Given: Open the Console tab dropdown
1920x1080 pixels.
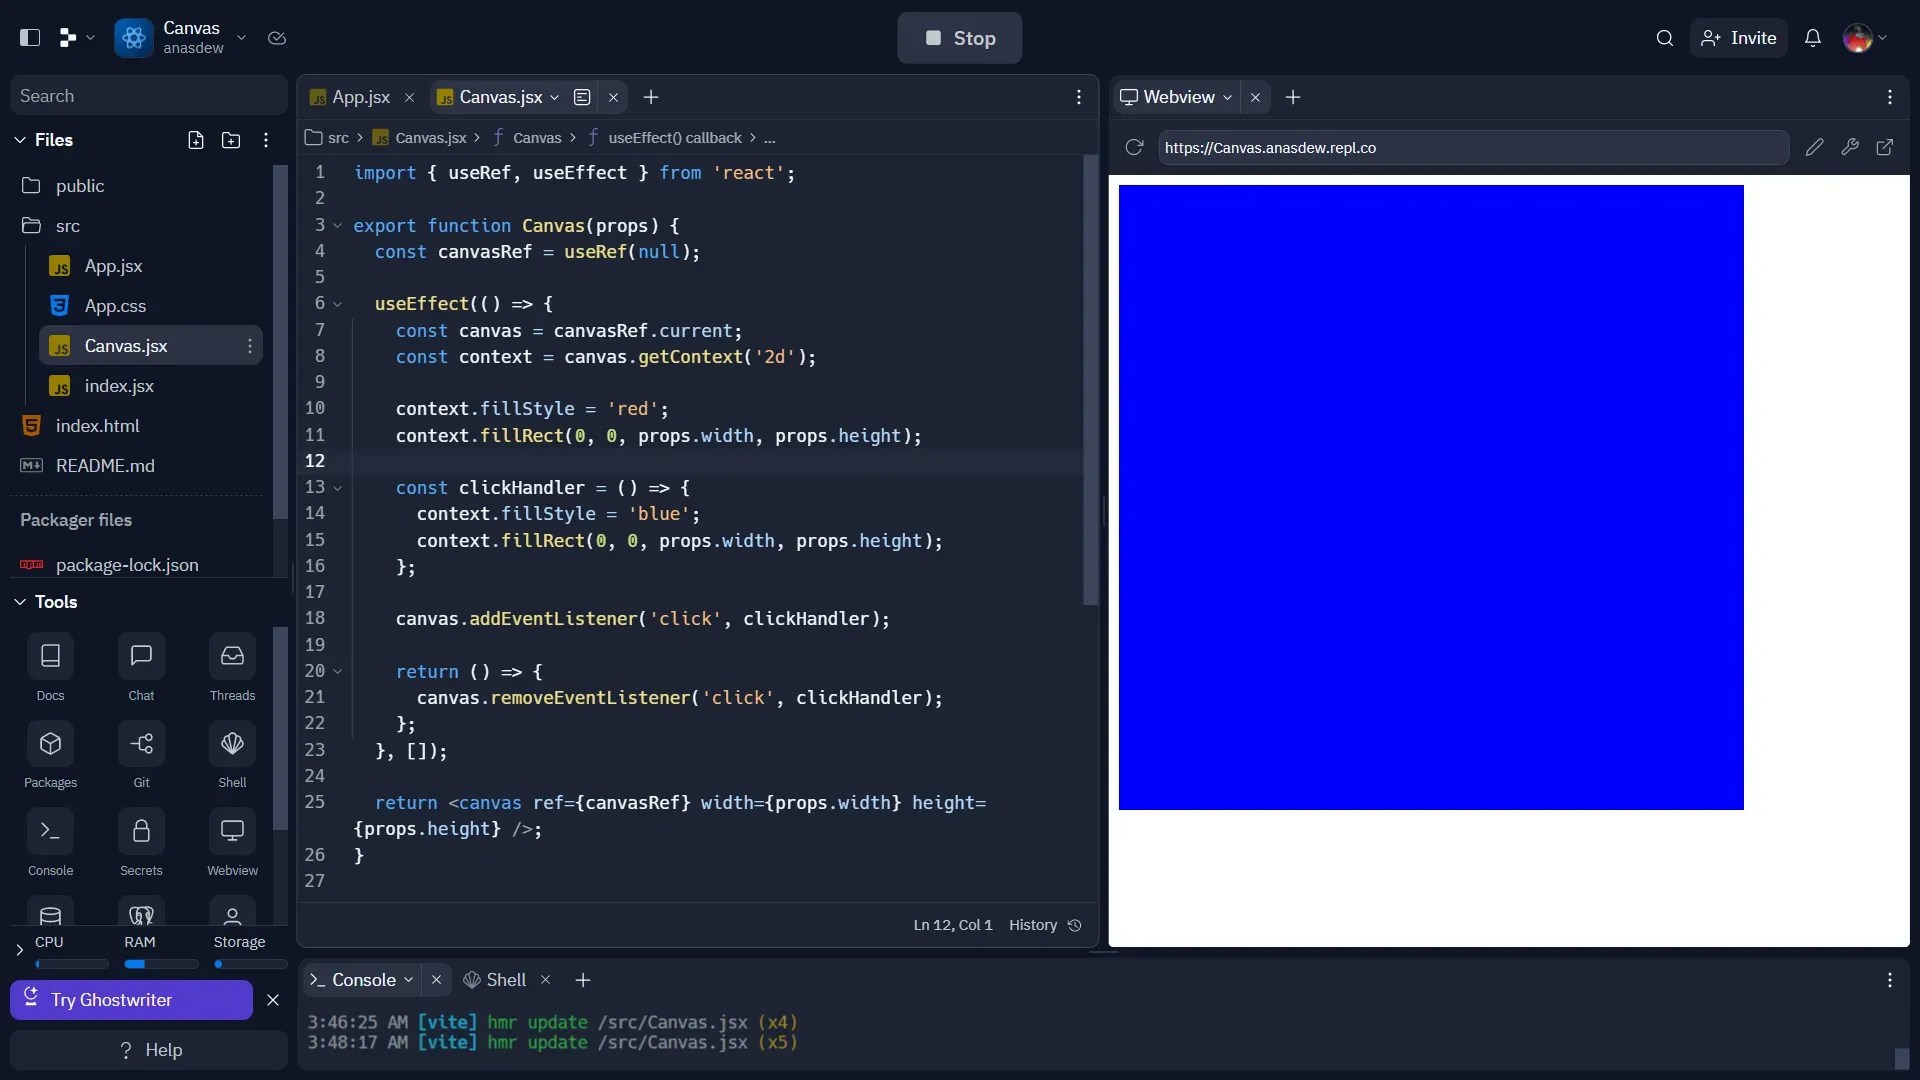Looking at the screenshot, I should tap(410, 980).
